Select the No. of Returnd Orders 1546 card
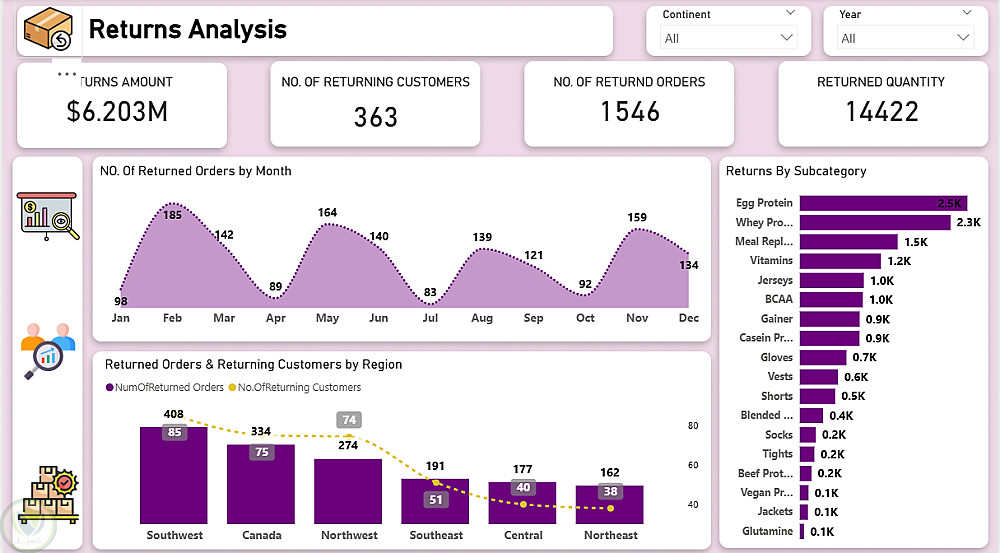1000x553 pixels. click(629, 105)
